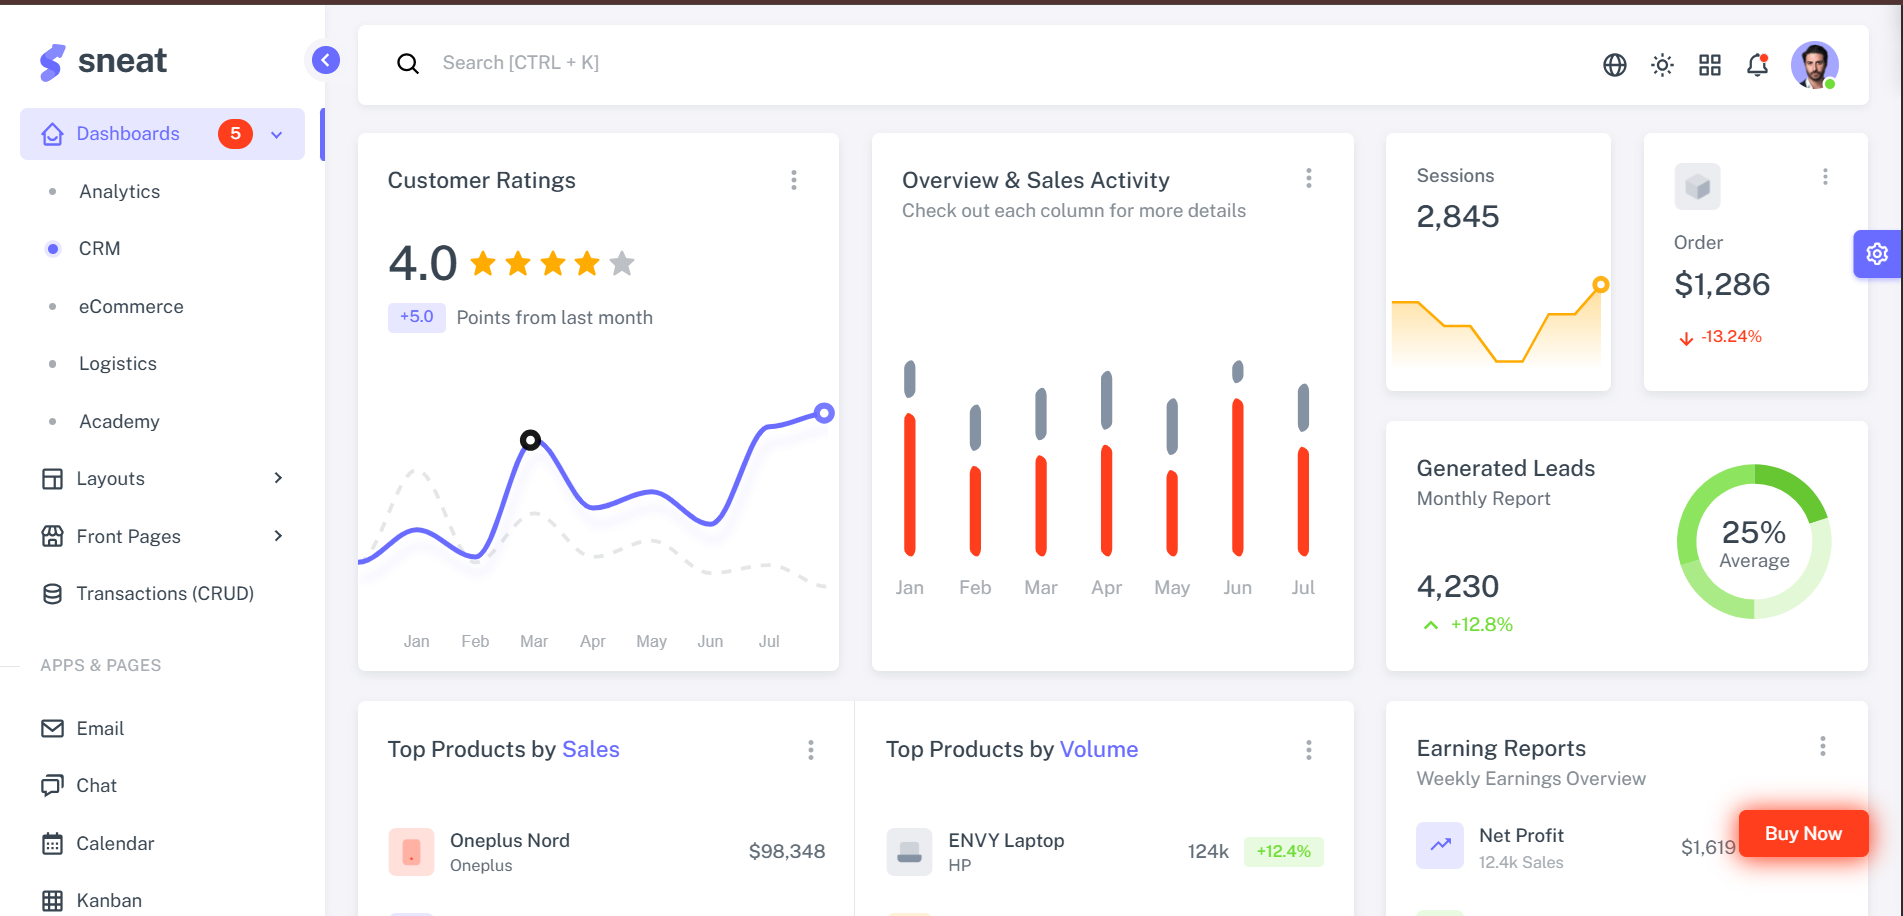Open eCommerce dashboard from sidebar
The width and height of the screenshot is (1903, 916).
click(131, 307)
